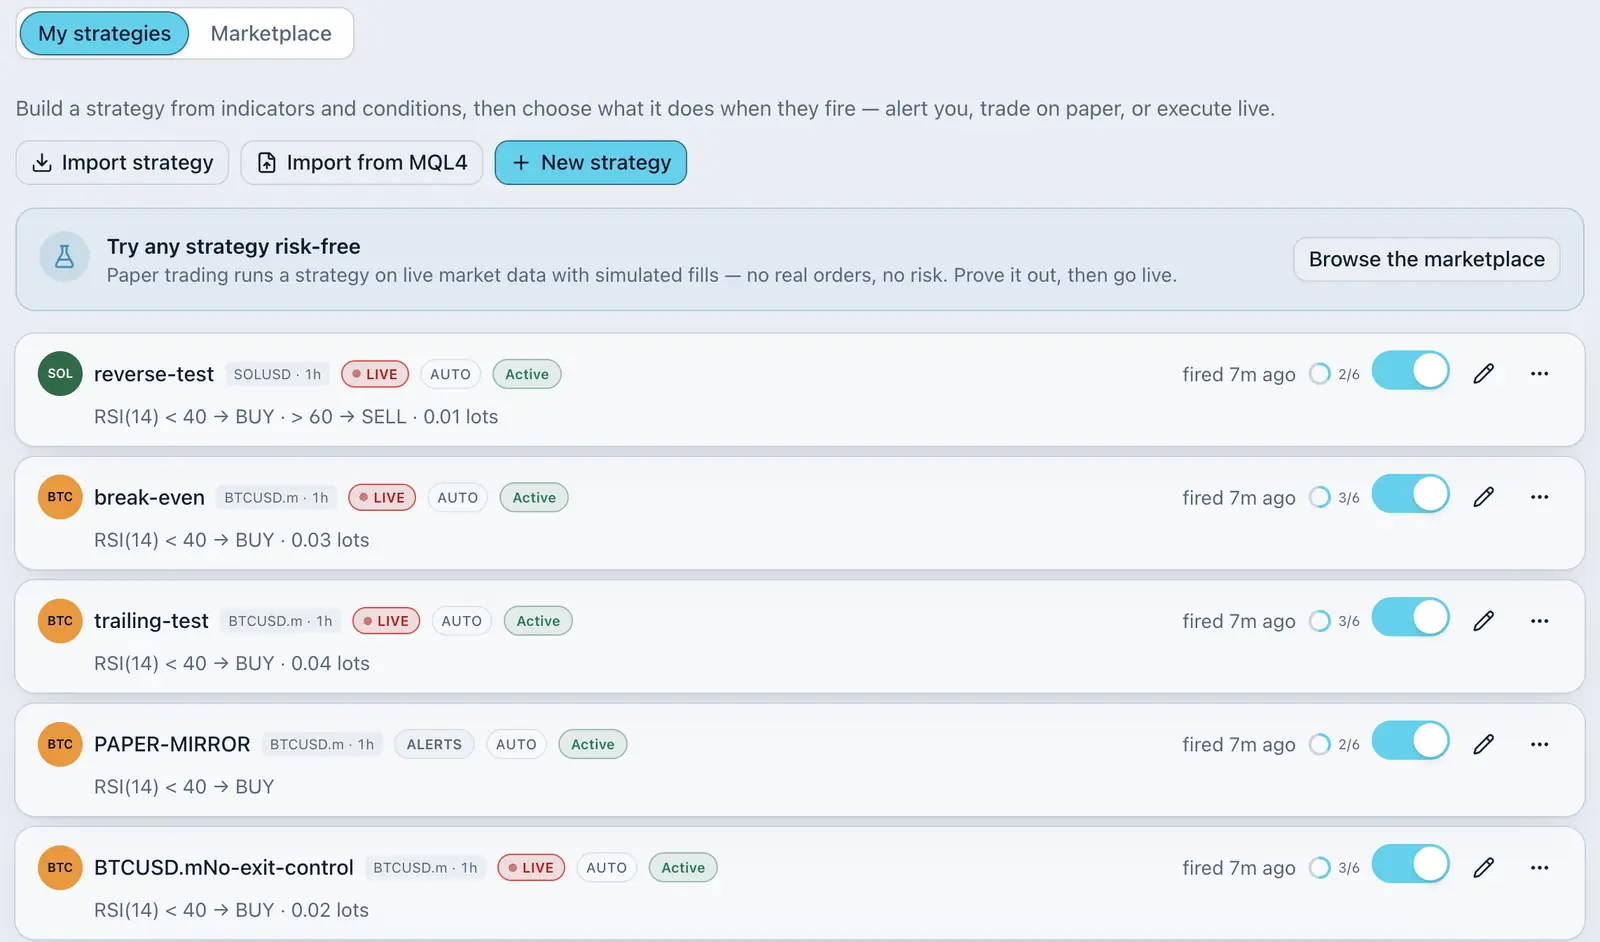The width and height of the screenshot is (1600, 942).
Task: Click the AUTO badge on PAPER-MIRROR
Action: click(x=516, y=744)
